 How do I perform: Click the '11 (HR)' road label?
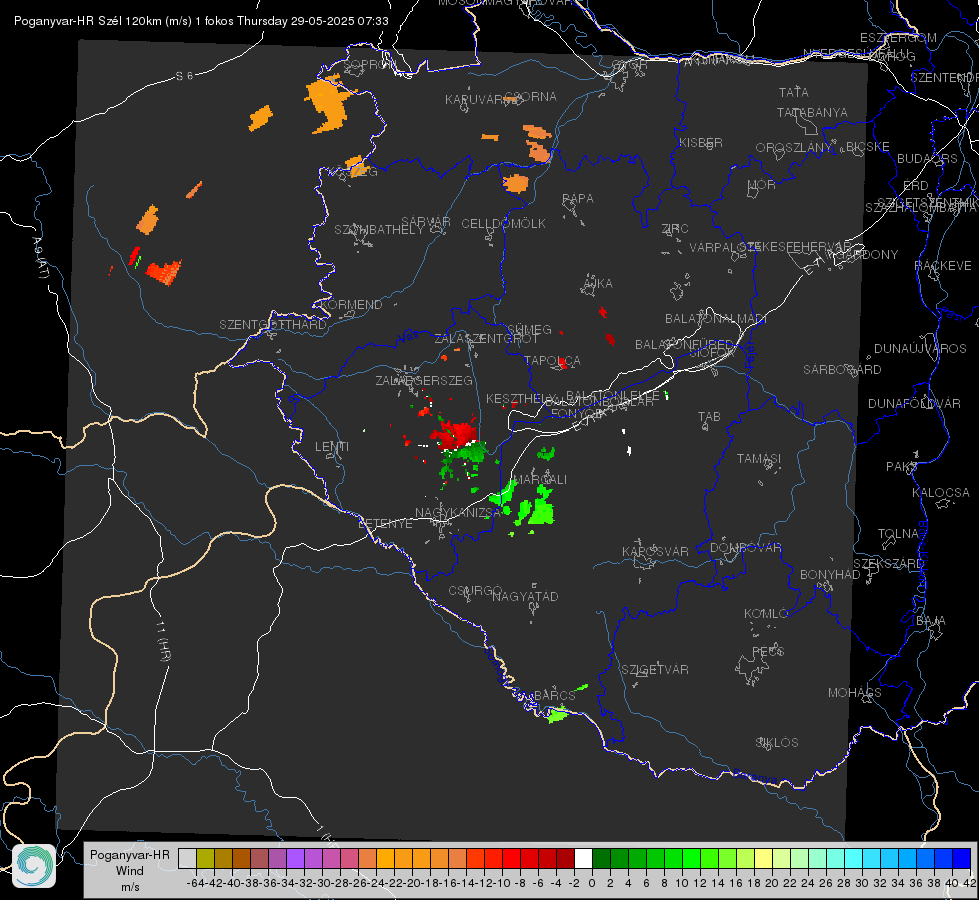[162, 641]
